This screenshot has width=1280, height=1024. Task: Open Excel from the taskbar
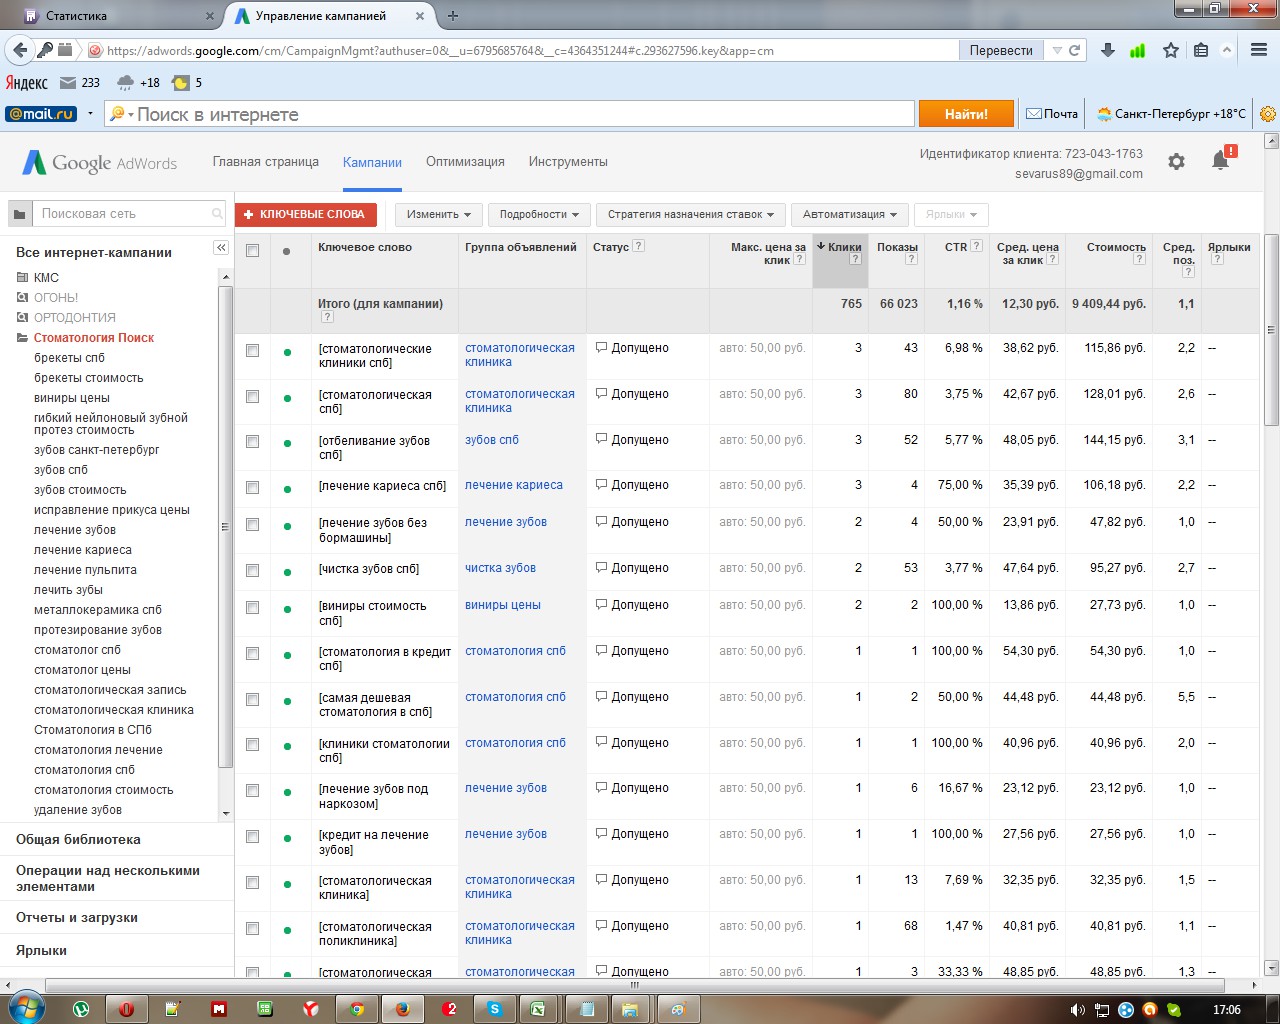pyautogui.click(x=537, y=1009)
